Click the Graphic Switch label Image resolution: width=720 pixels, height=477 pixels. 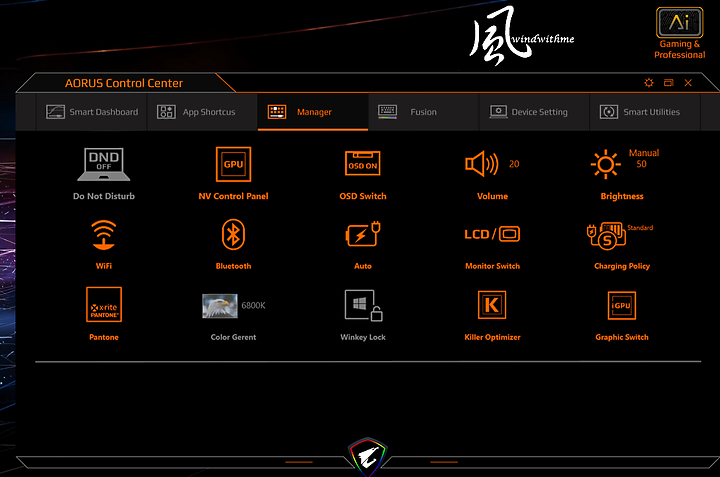click(622, 337)
